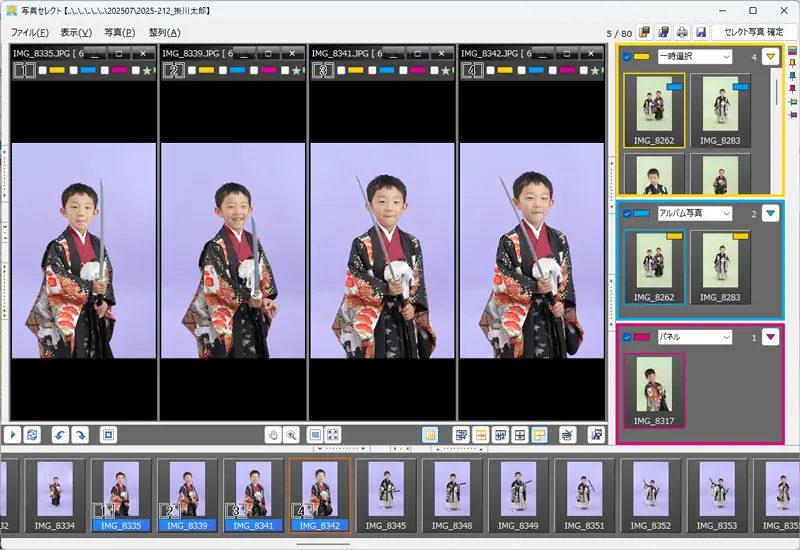
Task: Click the last icon at right of viewer toolbar
Action: [x=596, y=435]
